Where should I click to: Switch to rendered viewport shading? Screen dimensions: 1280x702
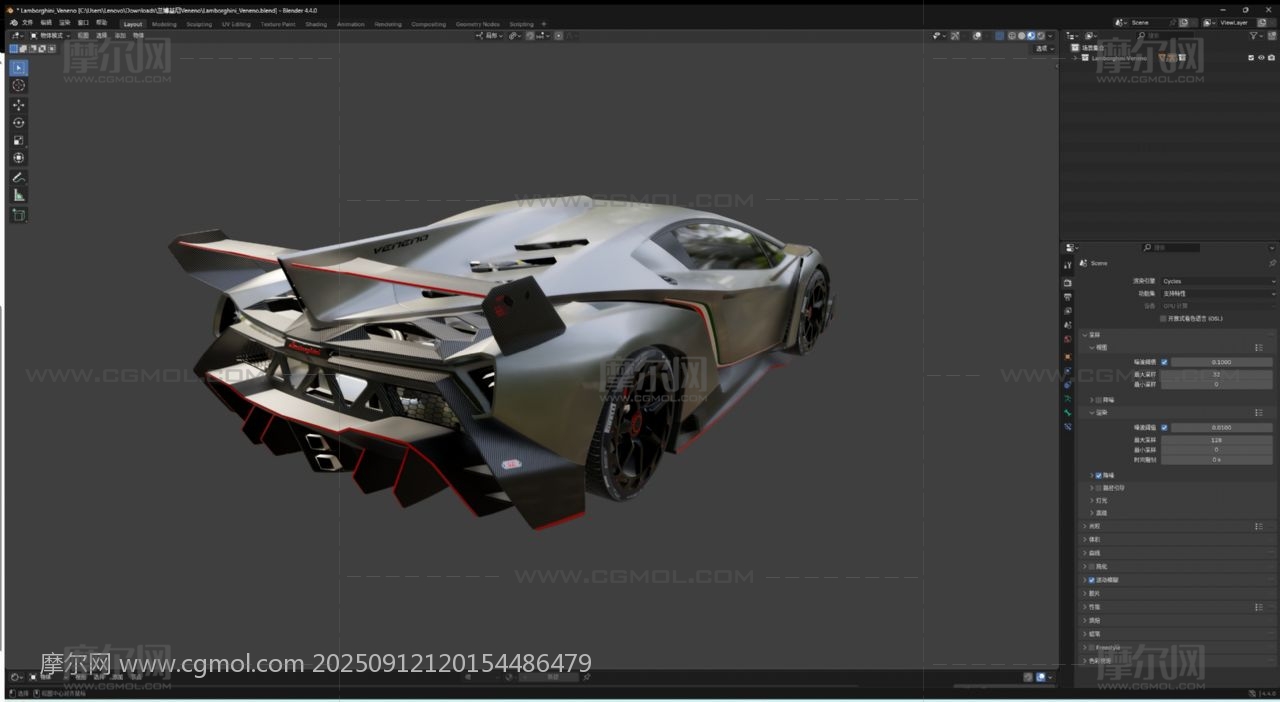[x=1041, y=35]
